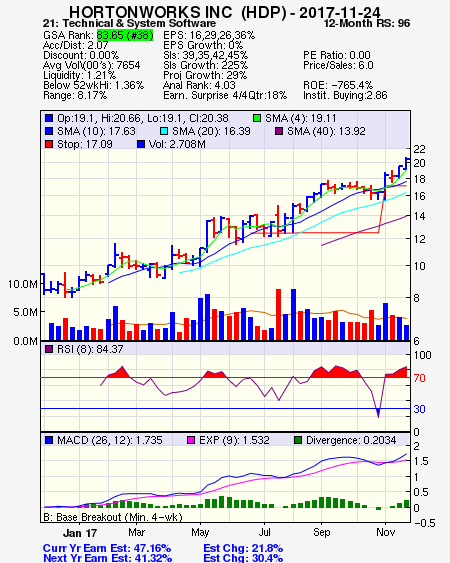
Task: Click the blue Vol legend swatch
Action: click(x=141, y=144)
